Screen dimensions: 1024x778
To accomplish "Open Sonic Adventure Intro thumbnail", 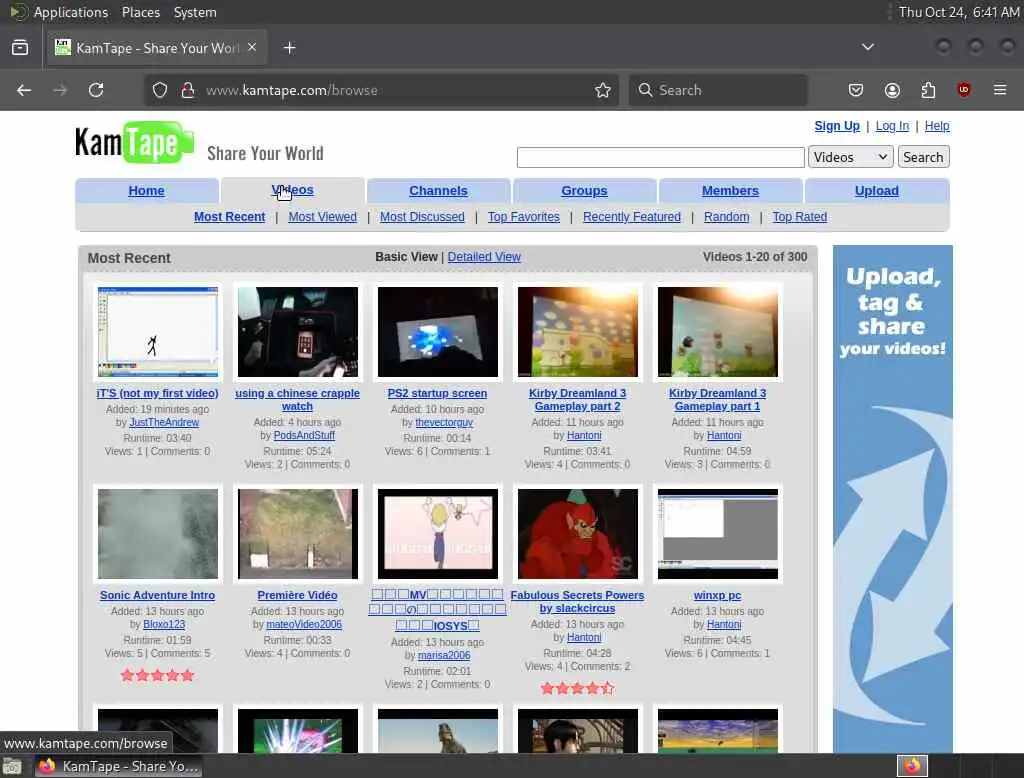I will [157, 534].
